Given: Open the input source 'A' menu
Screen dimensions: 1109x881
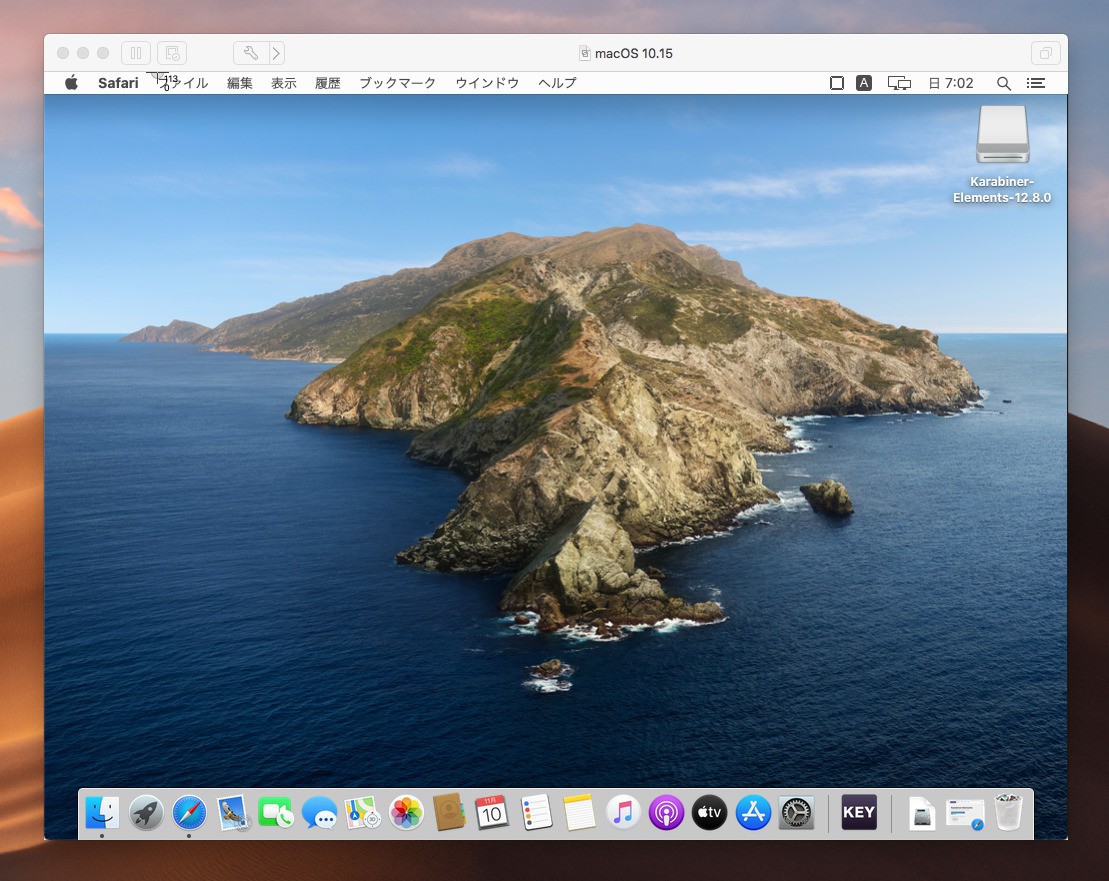Looking at the screenshot, I should coord(864,83).
